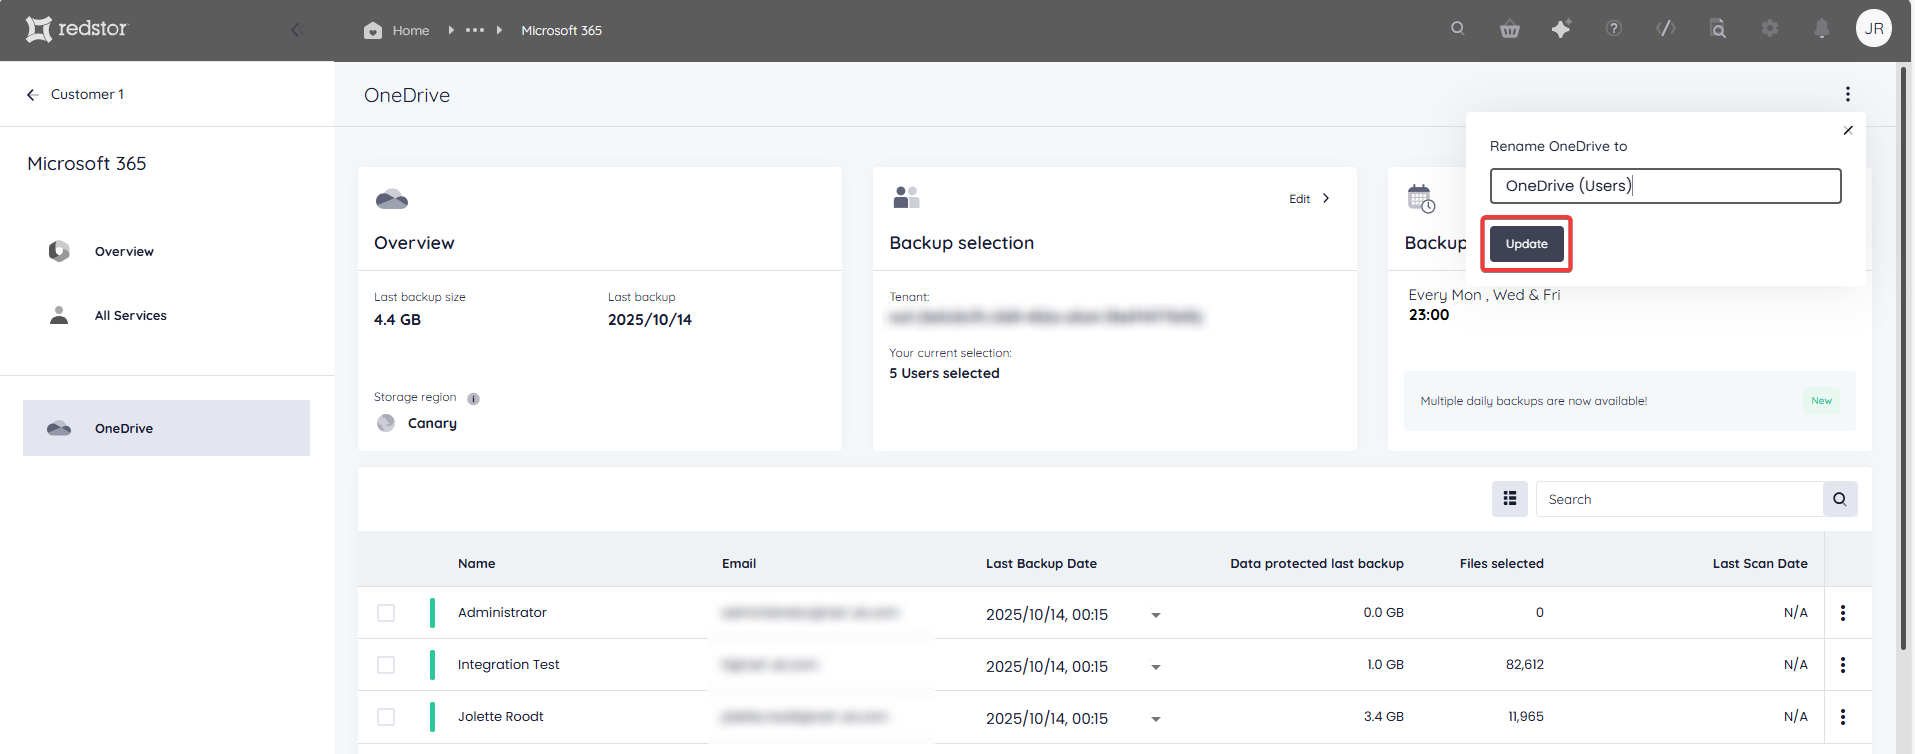Go back to Customer 1
Viewport: 1915px width, 754px height.
tap(87, 94)
